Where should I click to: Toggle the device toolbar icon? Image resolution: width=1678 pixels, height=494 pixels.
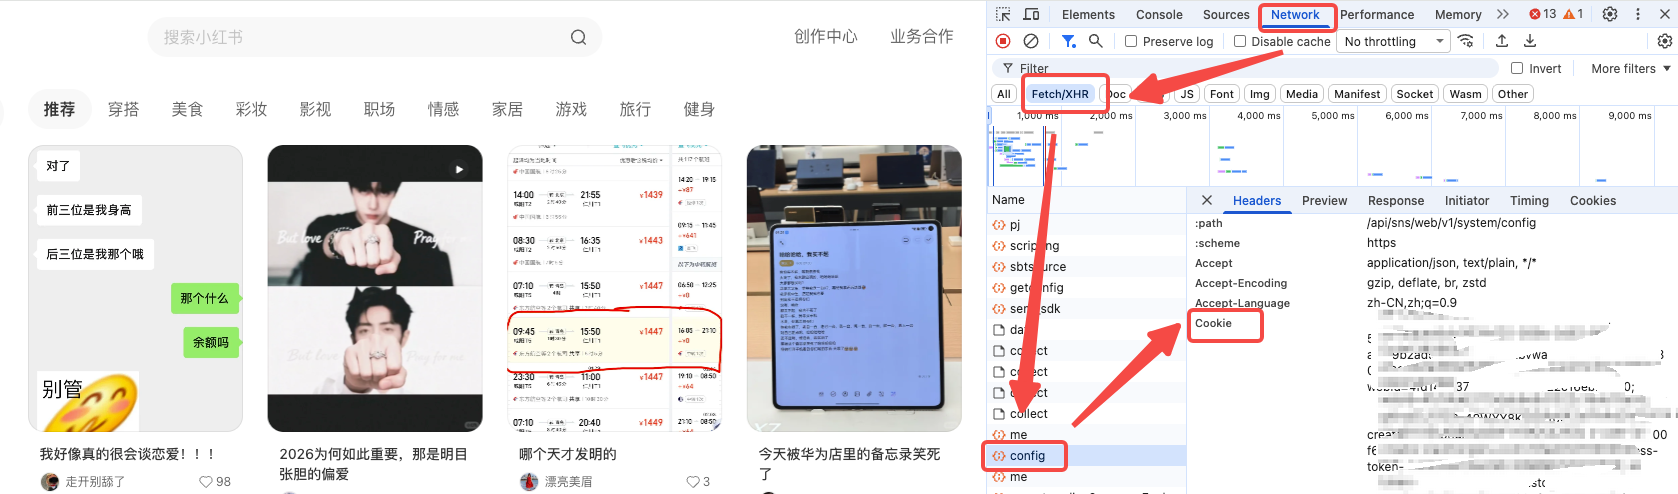(x=1031, y=14)
